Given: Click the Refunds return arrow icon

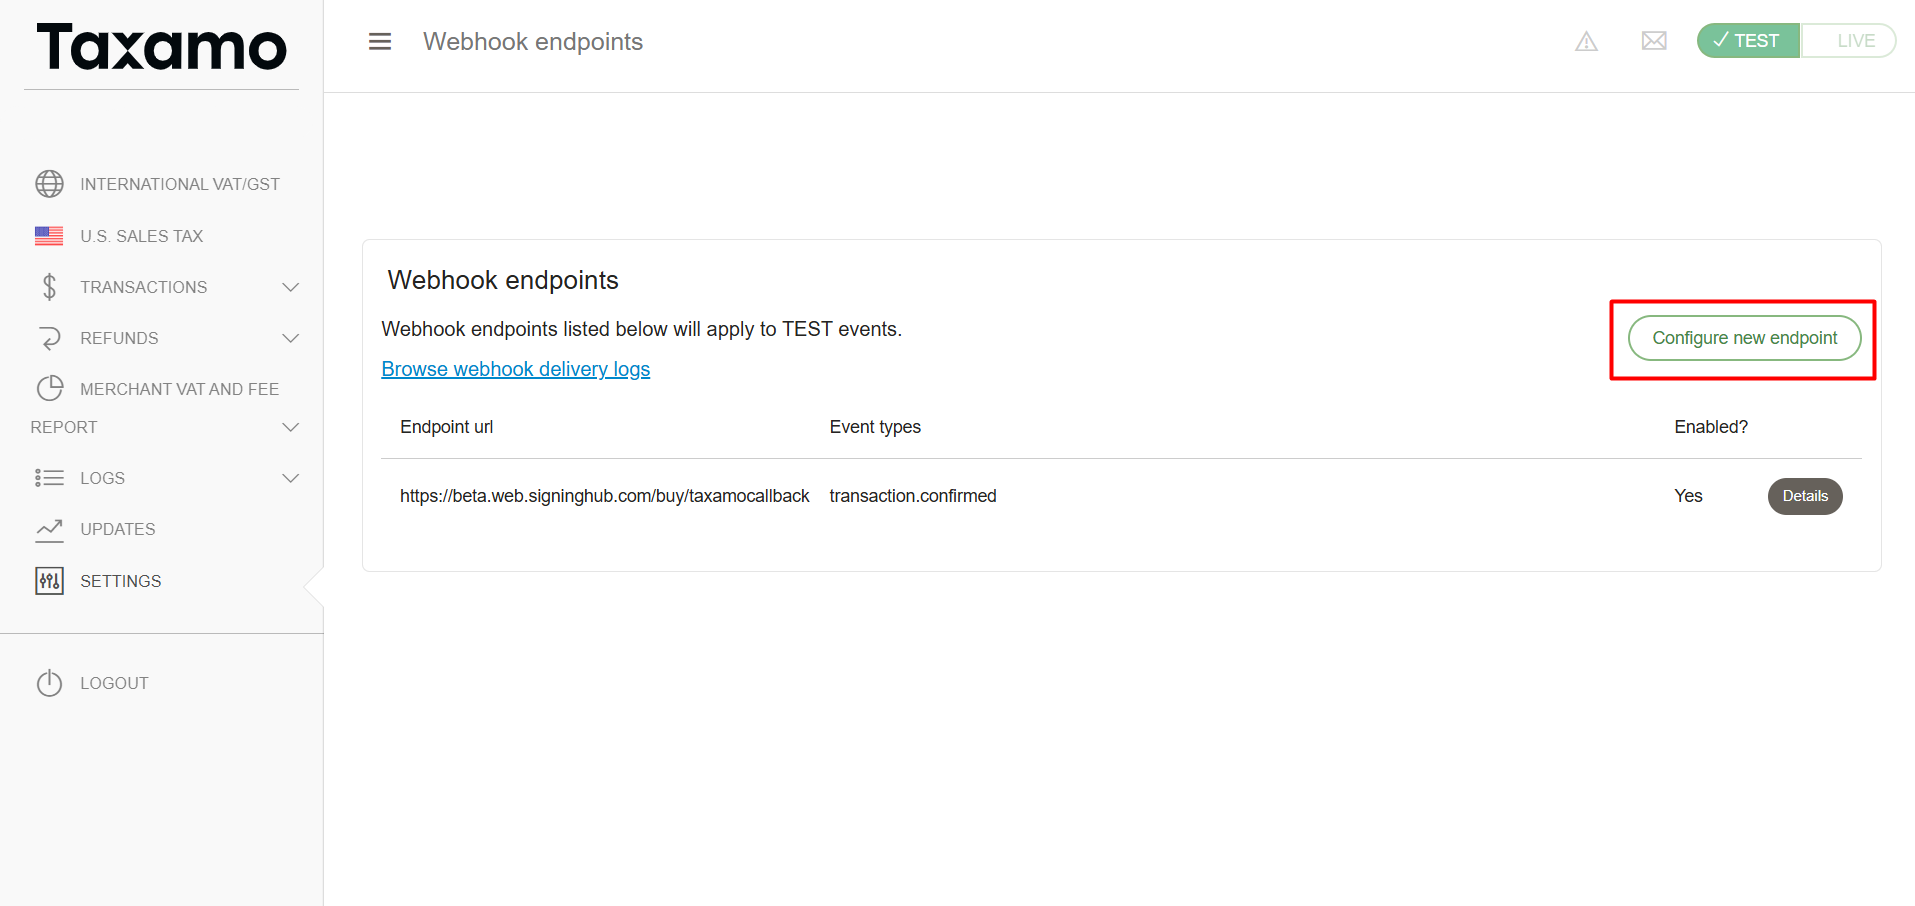Looking at the screenshot, I should (x=49, y=338).
